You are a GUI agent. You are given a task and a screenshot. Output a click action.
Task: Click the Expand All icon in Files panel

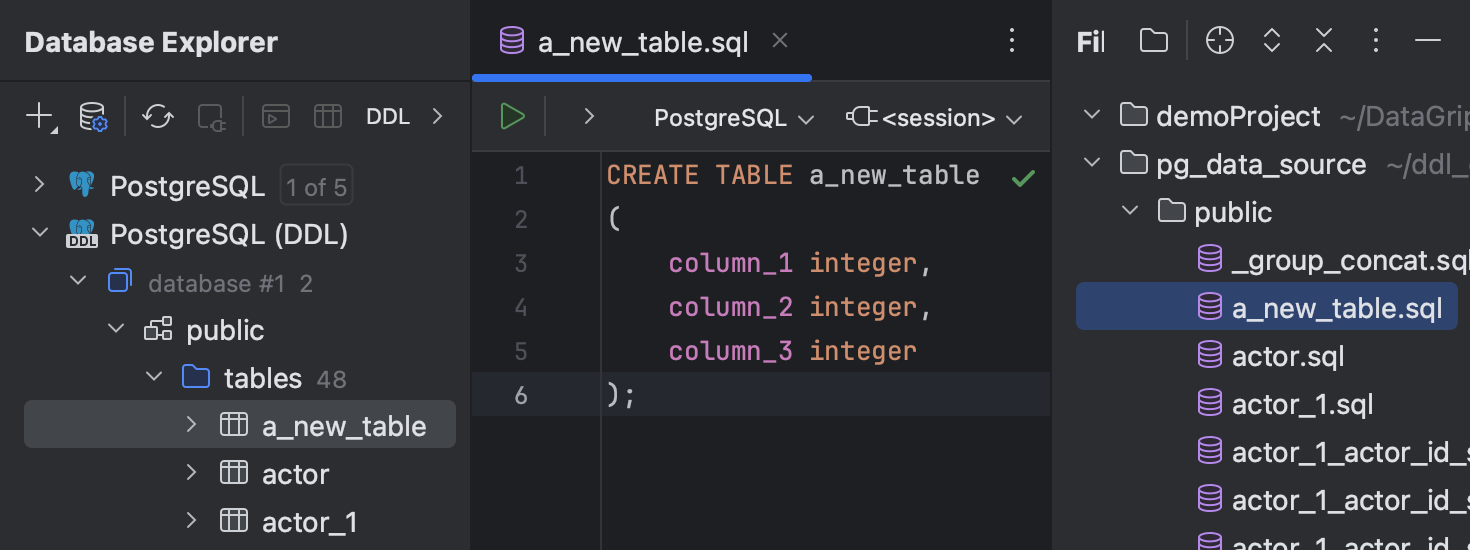coord(1272,41)
